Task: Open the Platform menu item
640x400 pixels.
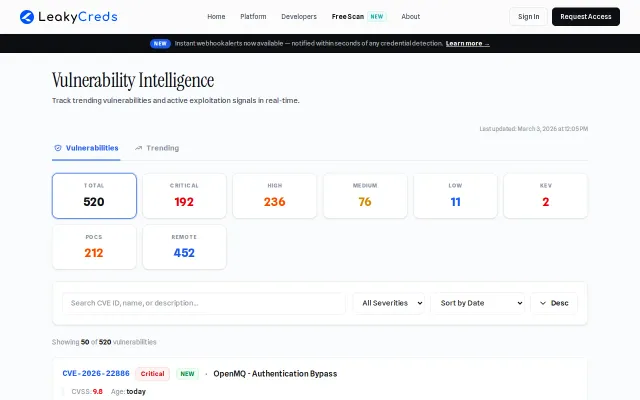Action: pyautogui.click(x=253, y=17)
